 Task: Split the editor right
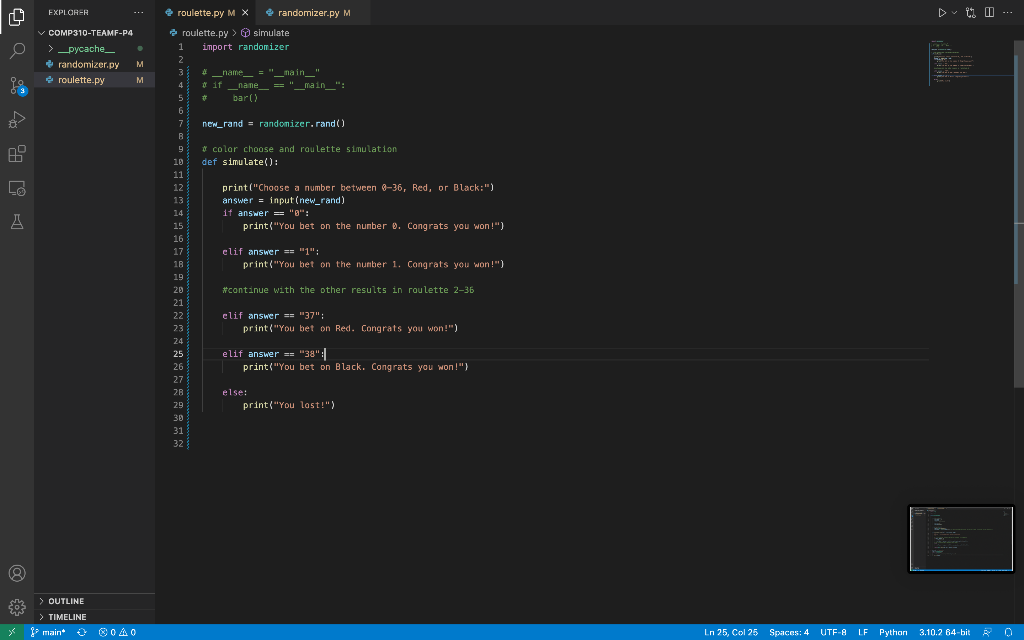click(x=989, y=12)
